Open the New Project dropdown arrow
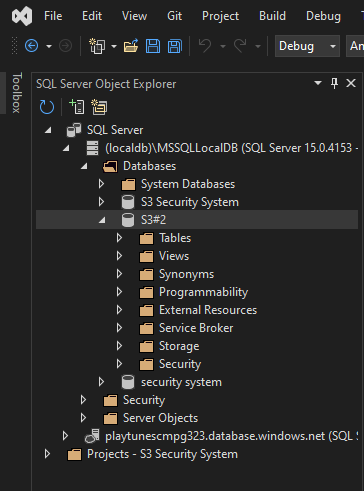Viewport: 364px width, 491px height. [114, 46]
